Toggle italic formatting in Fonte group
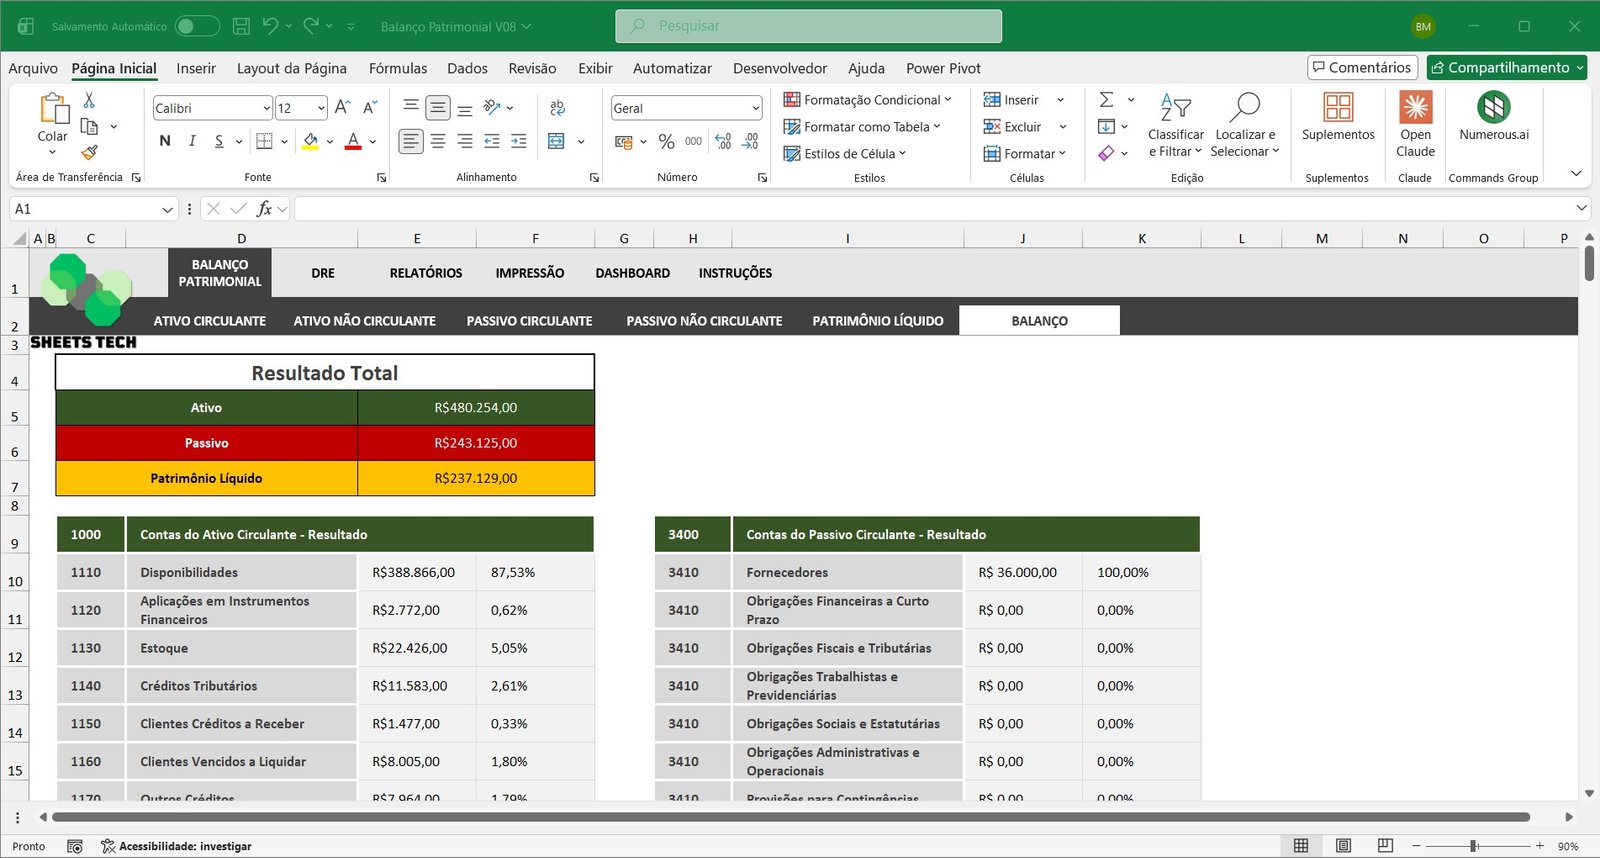The image size is (1600, 858). pyautogui.click(x=192, y=142)
